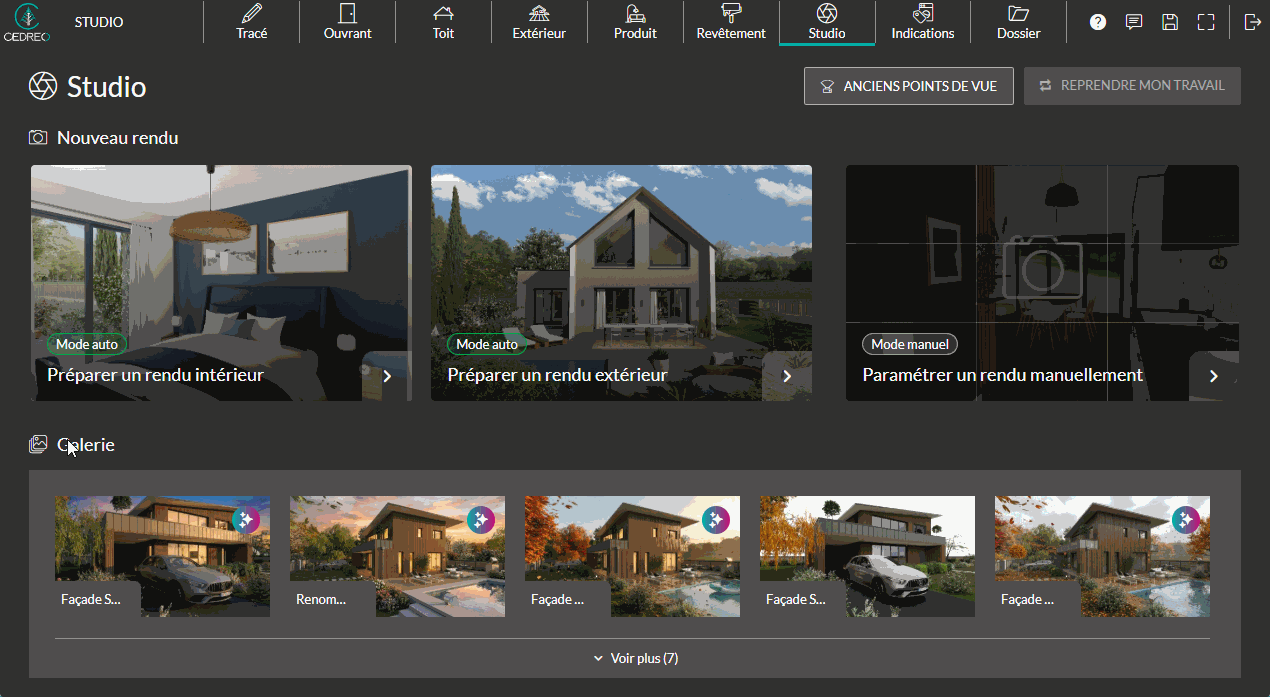Click the logout exit icon
1270x697 pixels.
pyautogui.click(x=1252, y=22)
